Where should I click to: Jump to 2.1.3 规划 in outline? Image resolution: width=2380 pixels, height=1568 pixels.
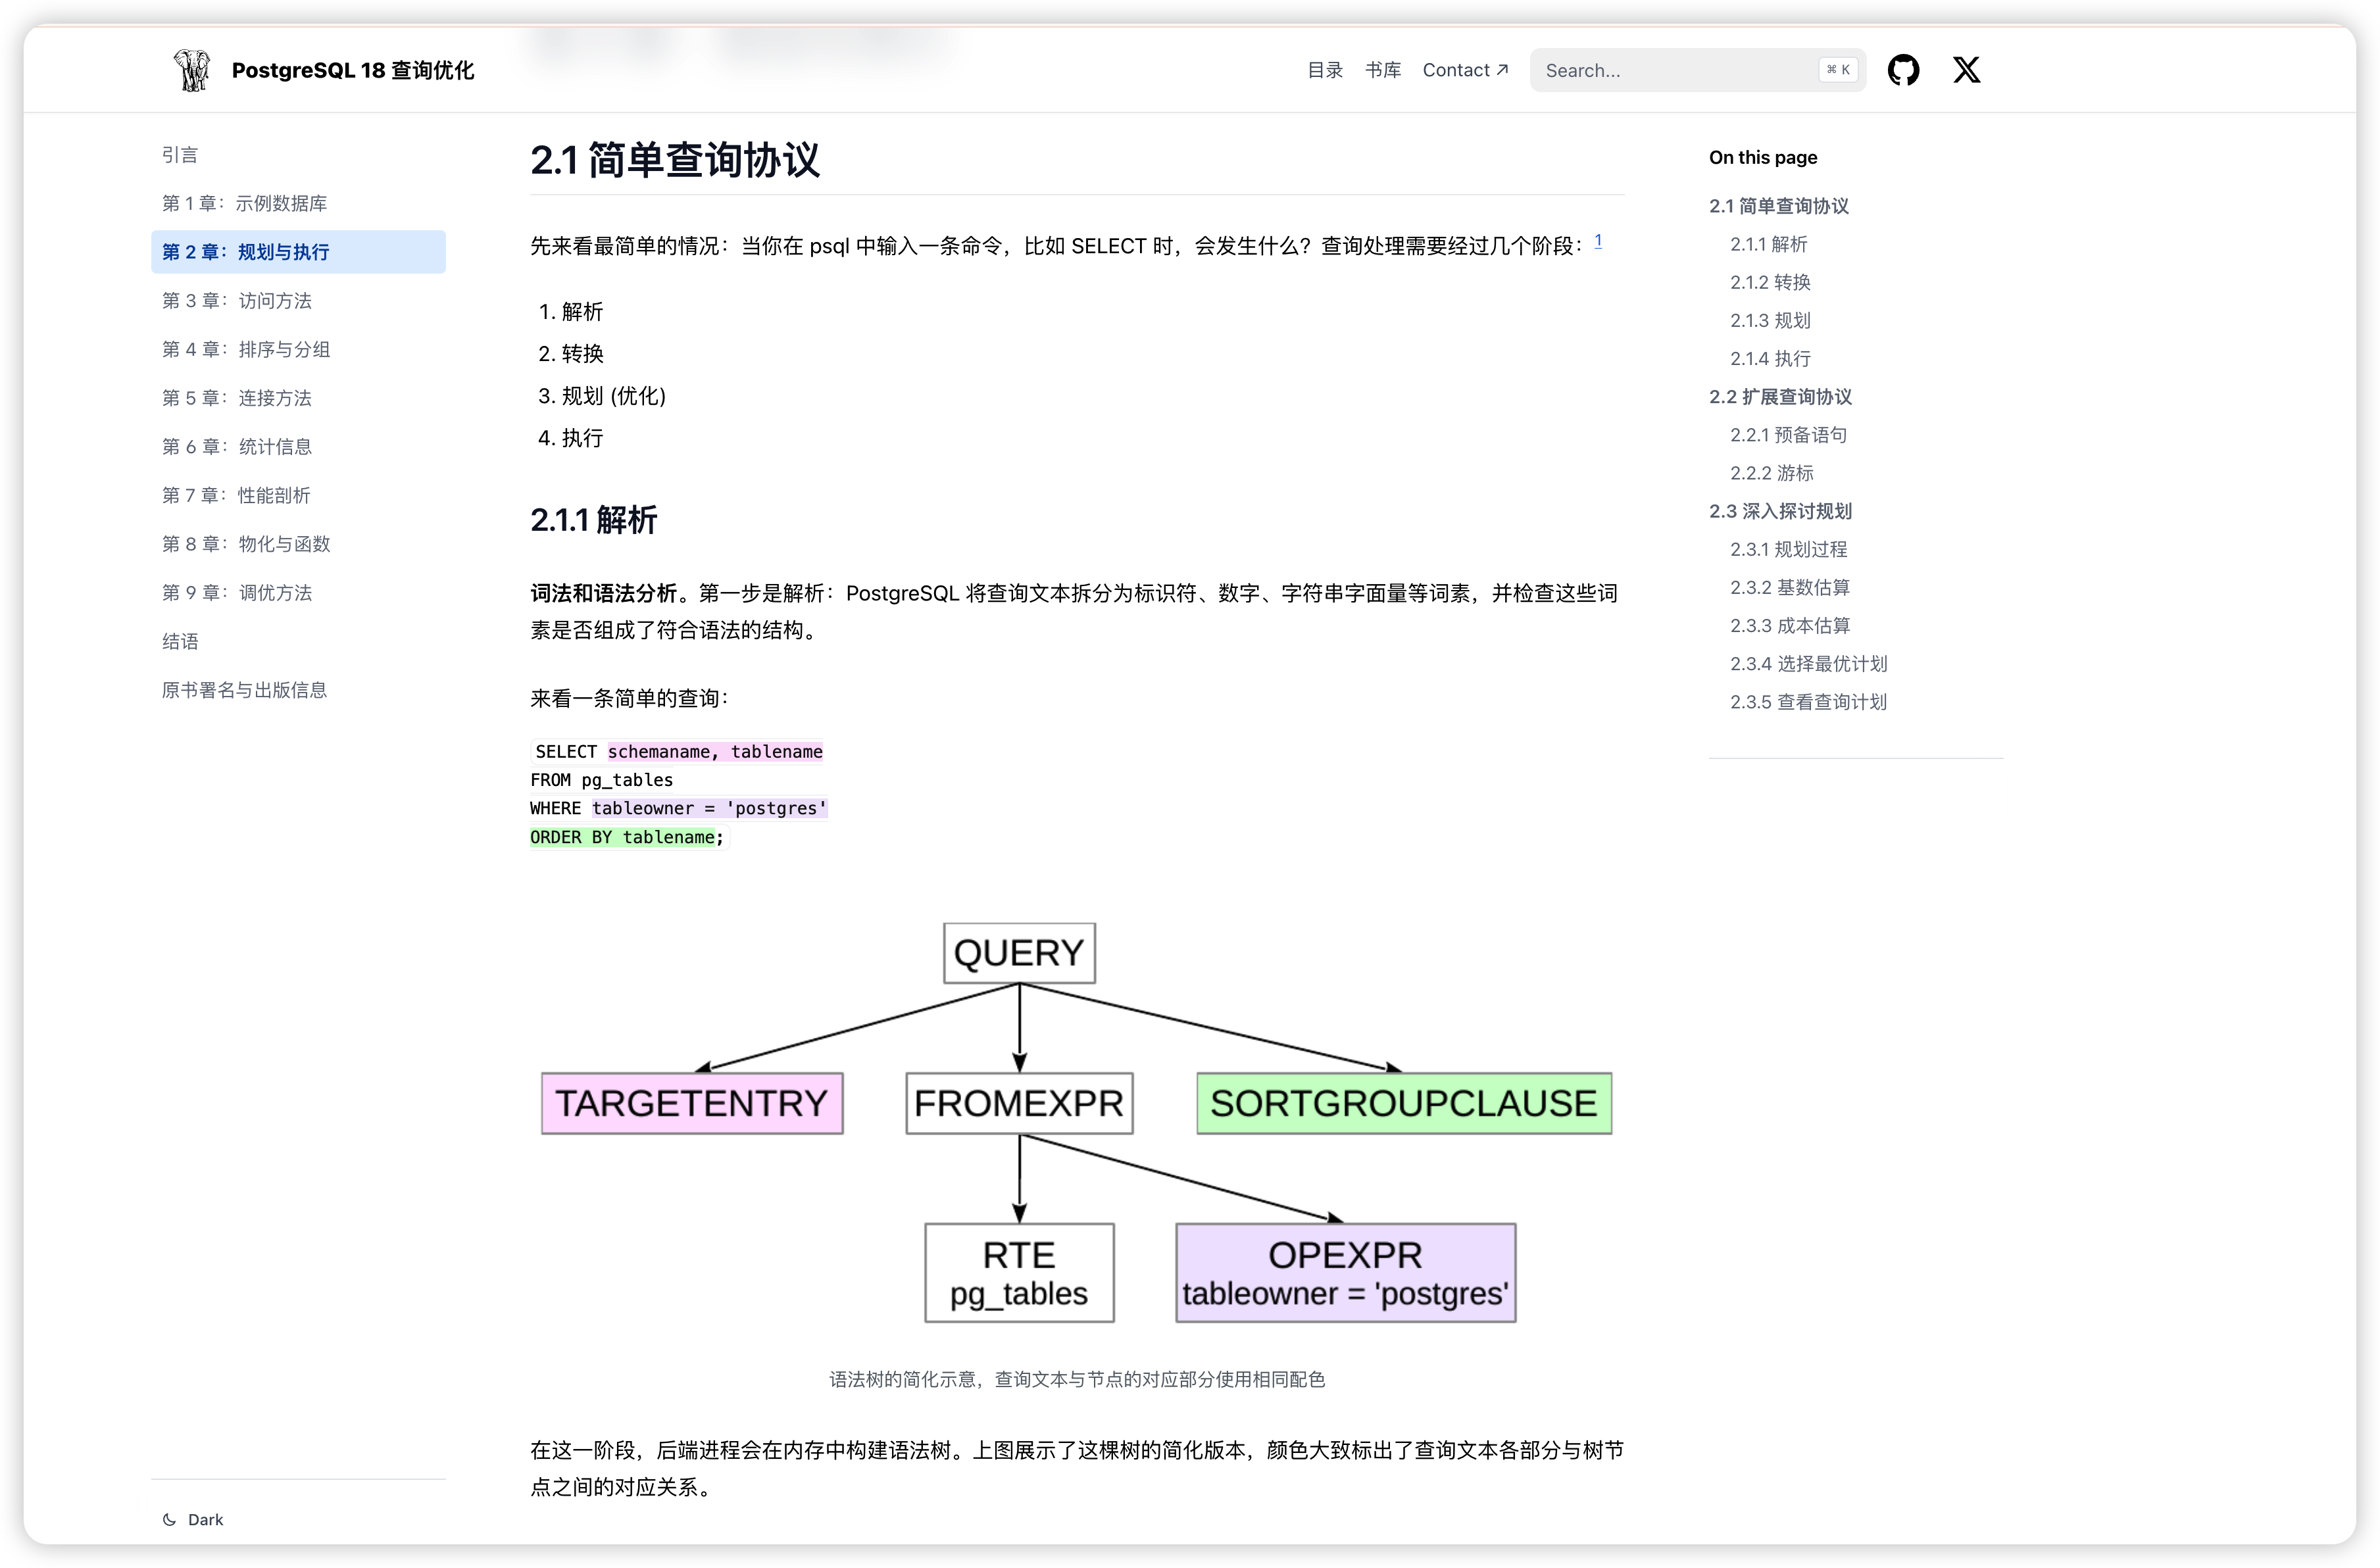click(1770, 320)
